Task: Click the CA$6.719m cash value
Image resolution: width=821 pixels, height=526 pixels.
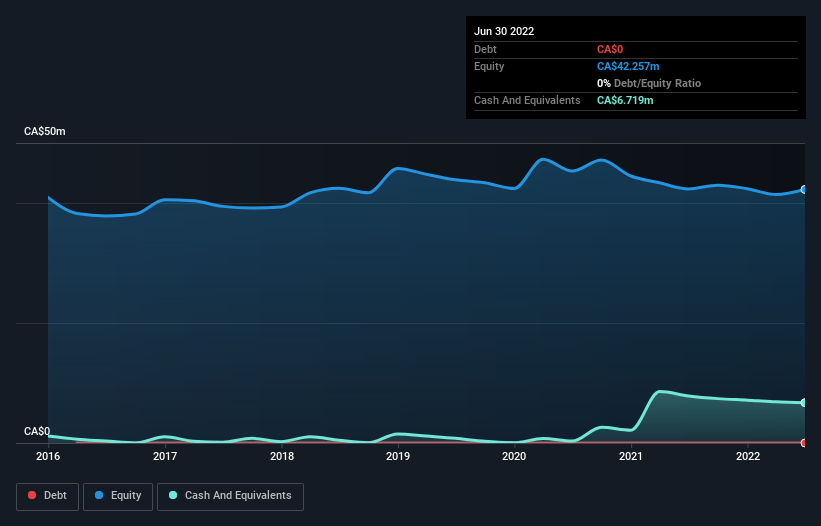Action: pyautogui.click(x=625, y=100)
